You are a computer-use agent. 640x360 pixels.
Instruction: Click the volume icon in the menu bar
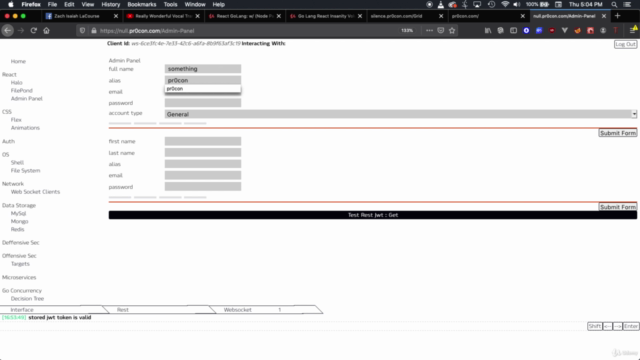517,4
